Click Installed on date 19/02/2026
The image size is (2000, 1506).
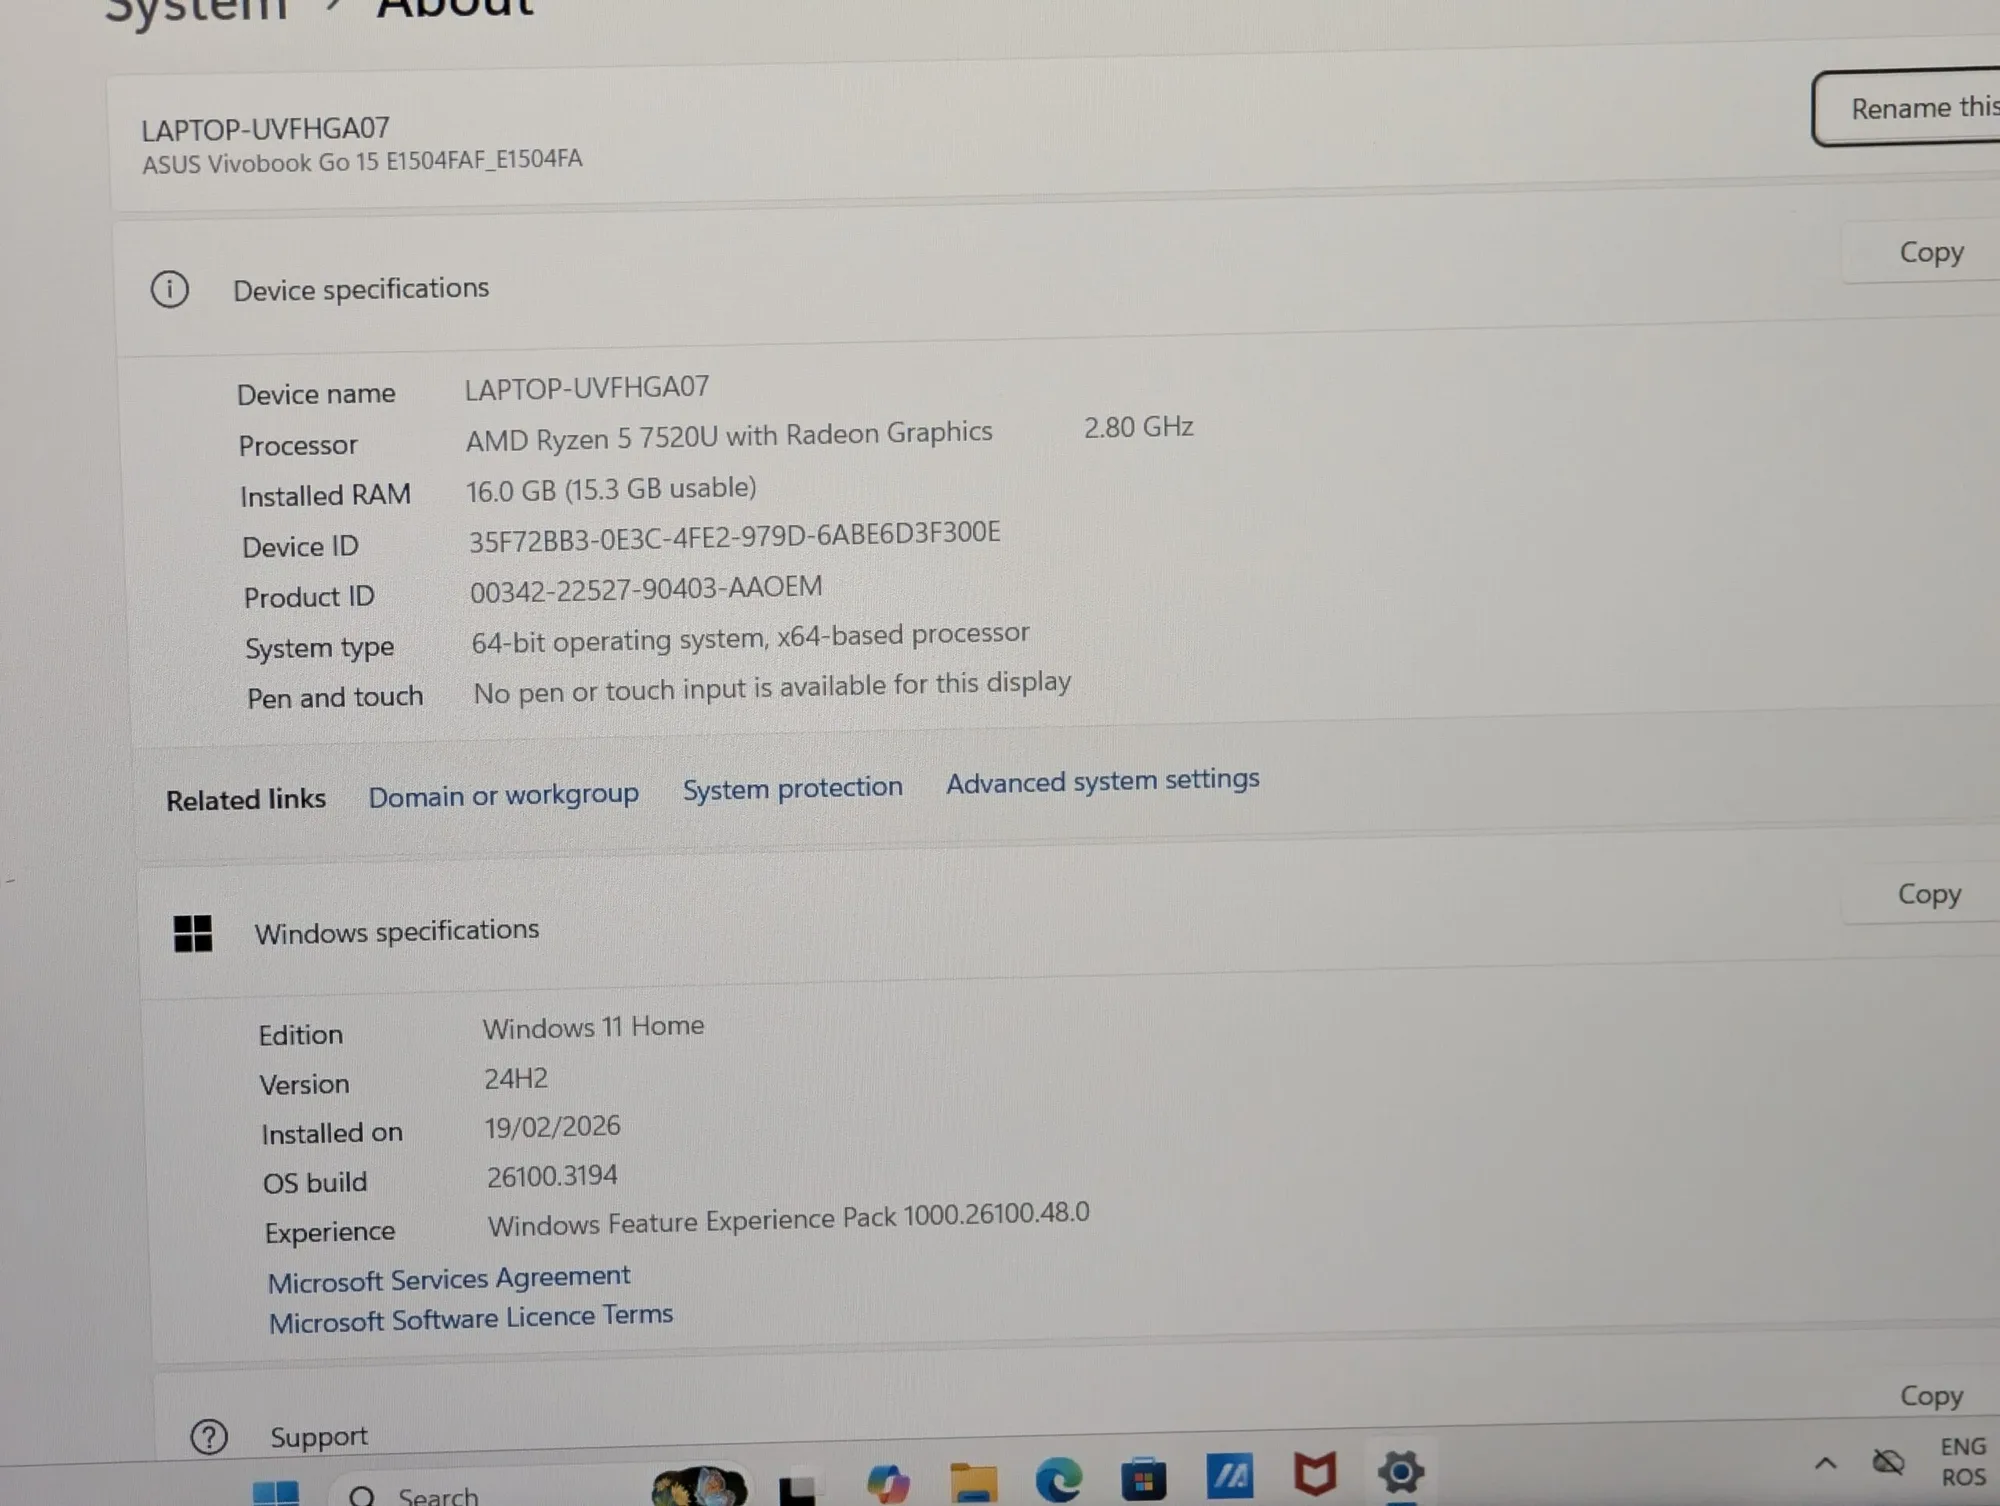(x=552, y=1127)
